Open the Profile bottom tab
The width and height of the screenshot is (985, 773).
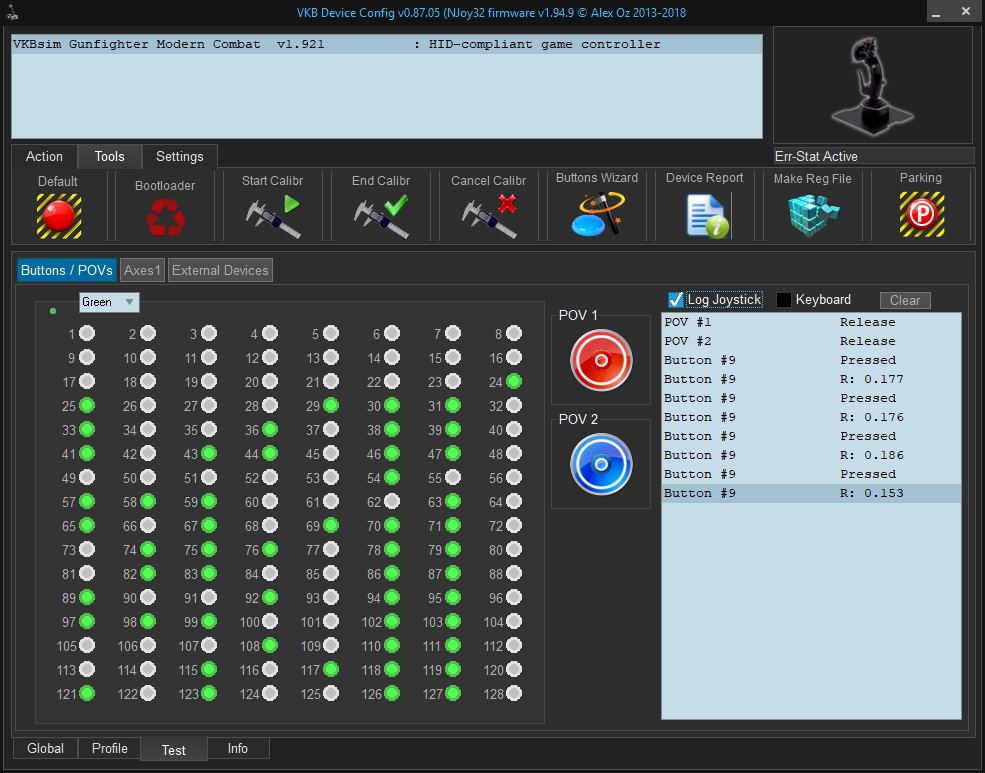tap(110, 749)
